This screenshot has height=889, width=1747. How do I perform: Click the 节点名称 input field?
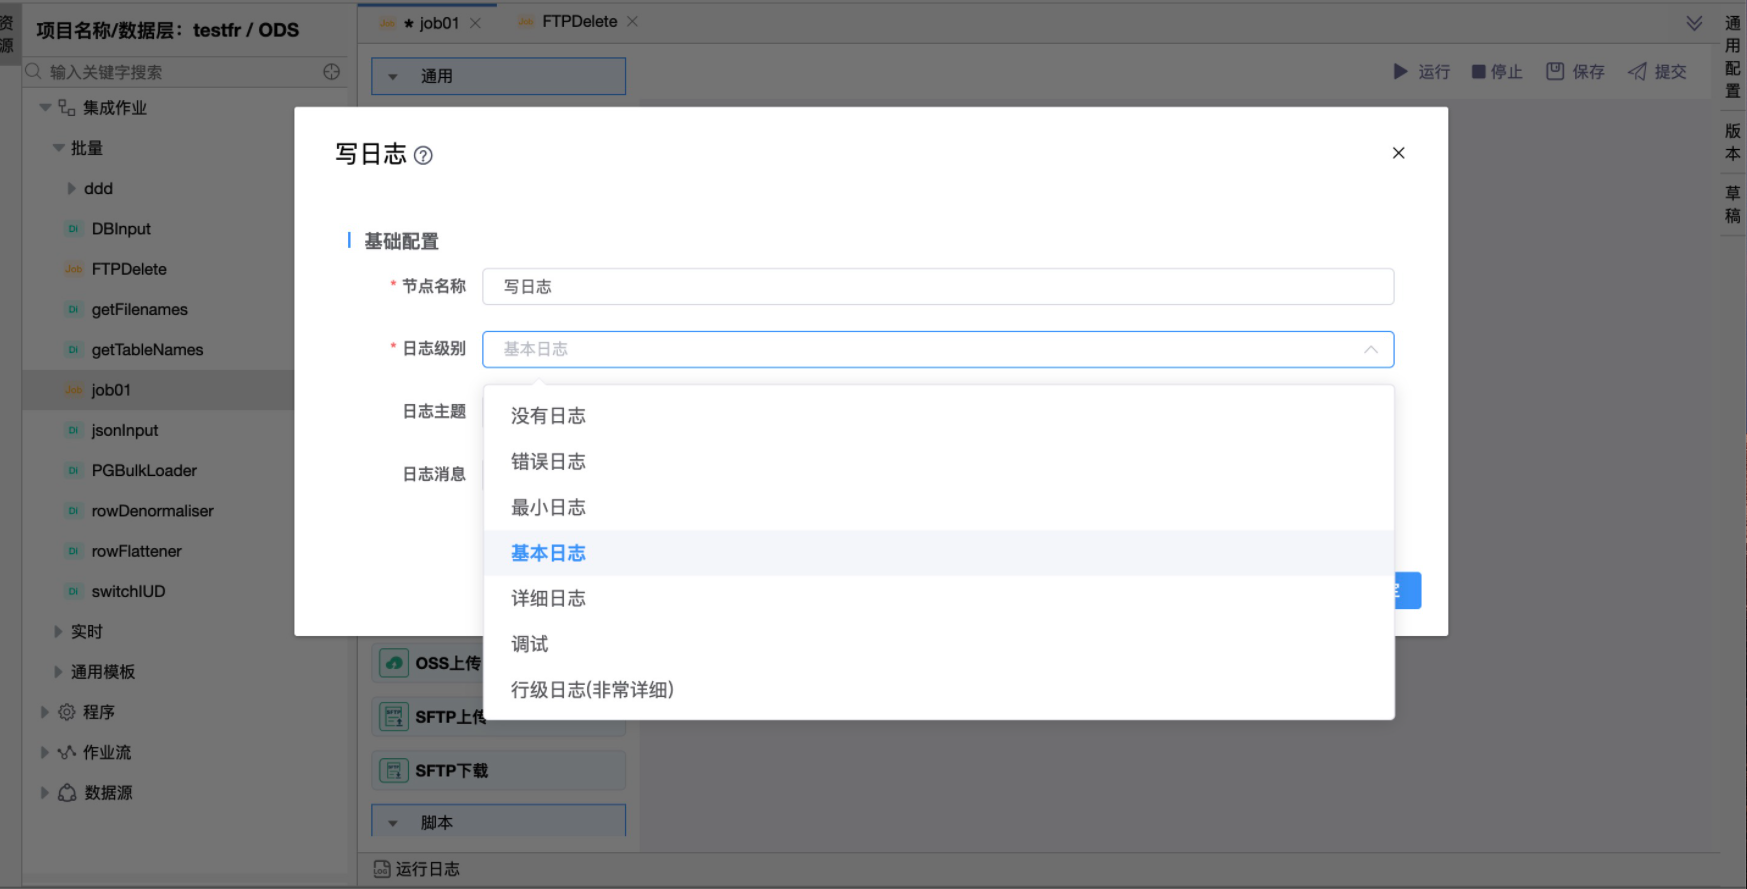pos(937,287)
